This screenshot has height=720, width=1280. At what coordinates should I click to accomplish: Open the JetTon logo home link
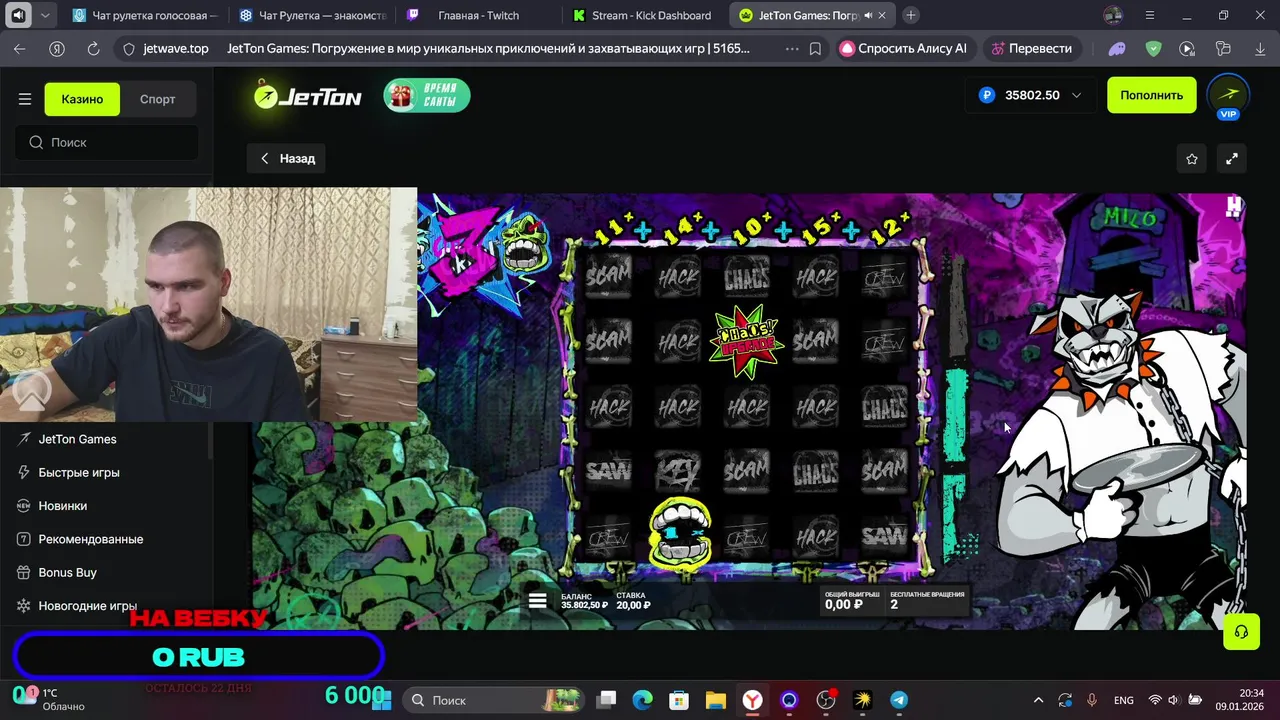pyautogui.click(x=308, y=96)
